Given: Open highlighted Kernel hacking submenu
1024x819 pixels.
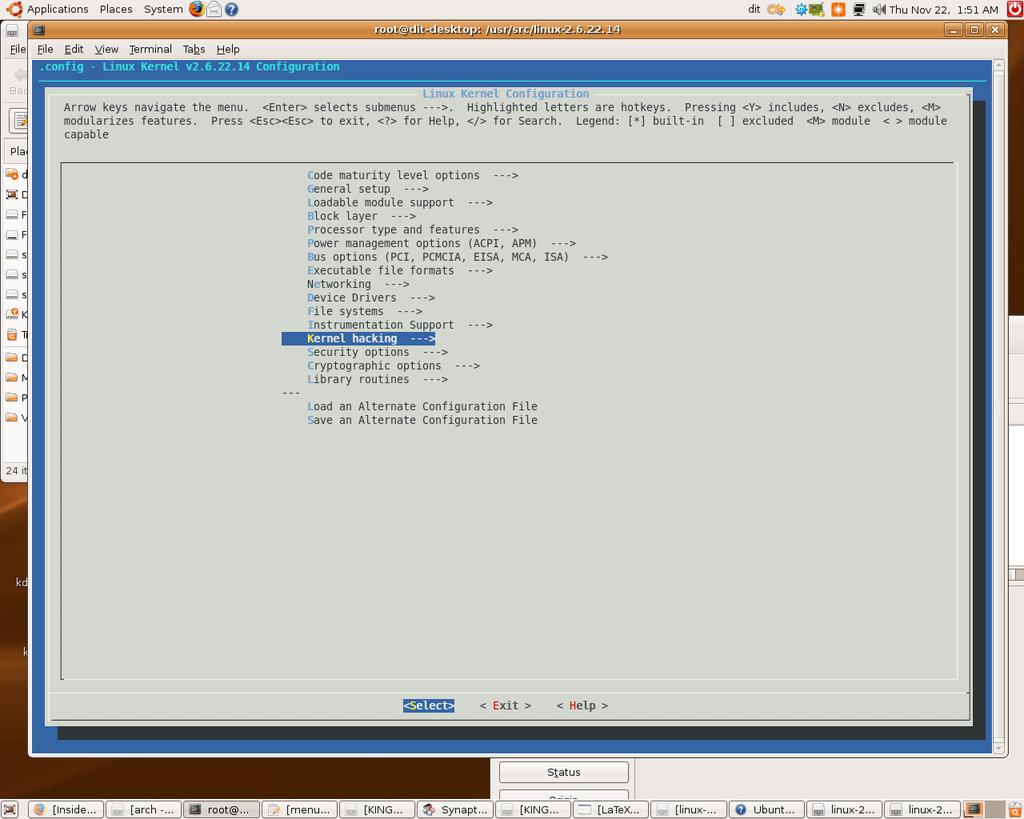Looking at the screenshot, I should 359,338.
